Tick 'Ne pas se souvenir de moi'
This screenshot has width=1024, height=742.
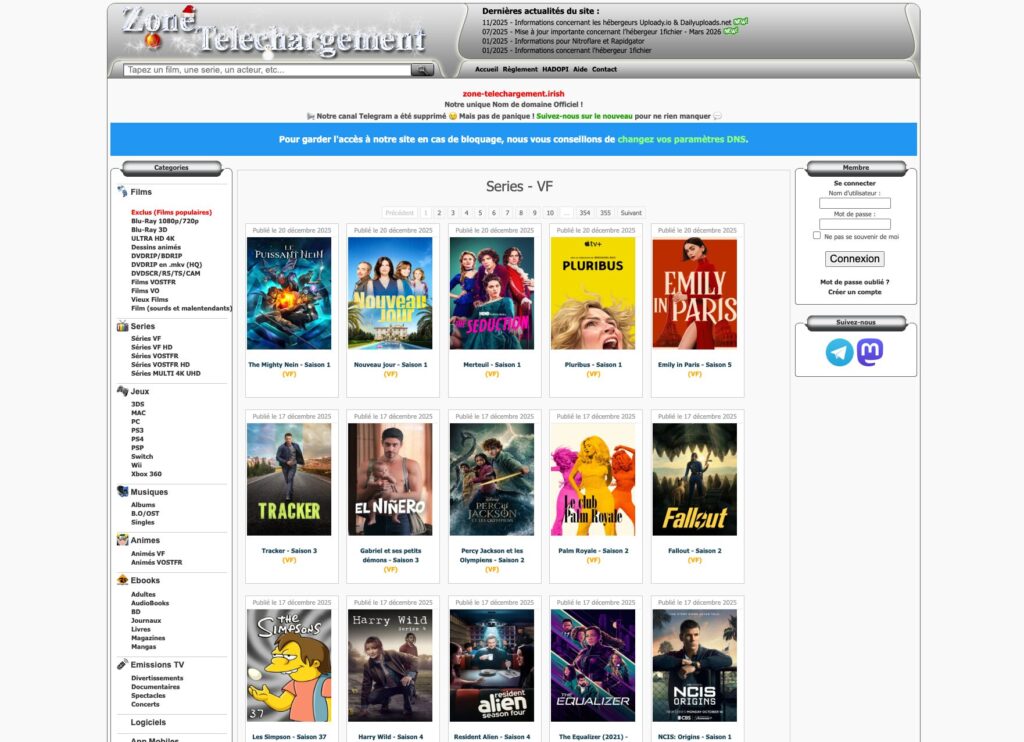tap(816, 235)
